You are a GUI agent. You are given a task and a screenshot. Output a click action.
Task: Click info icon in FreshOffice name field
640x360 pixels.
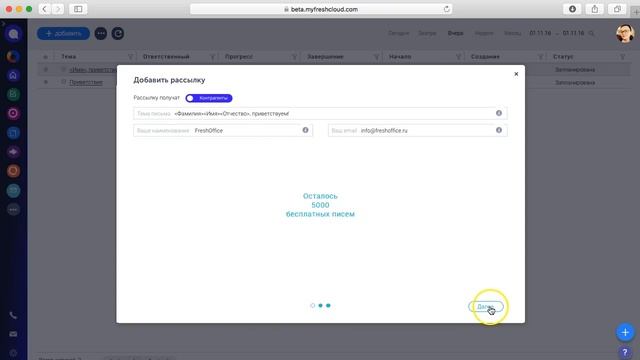click(305, 130)
